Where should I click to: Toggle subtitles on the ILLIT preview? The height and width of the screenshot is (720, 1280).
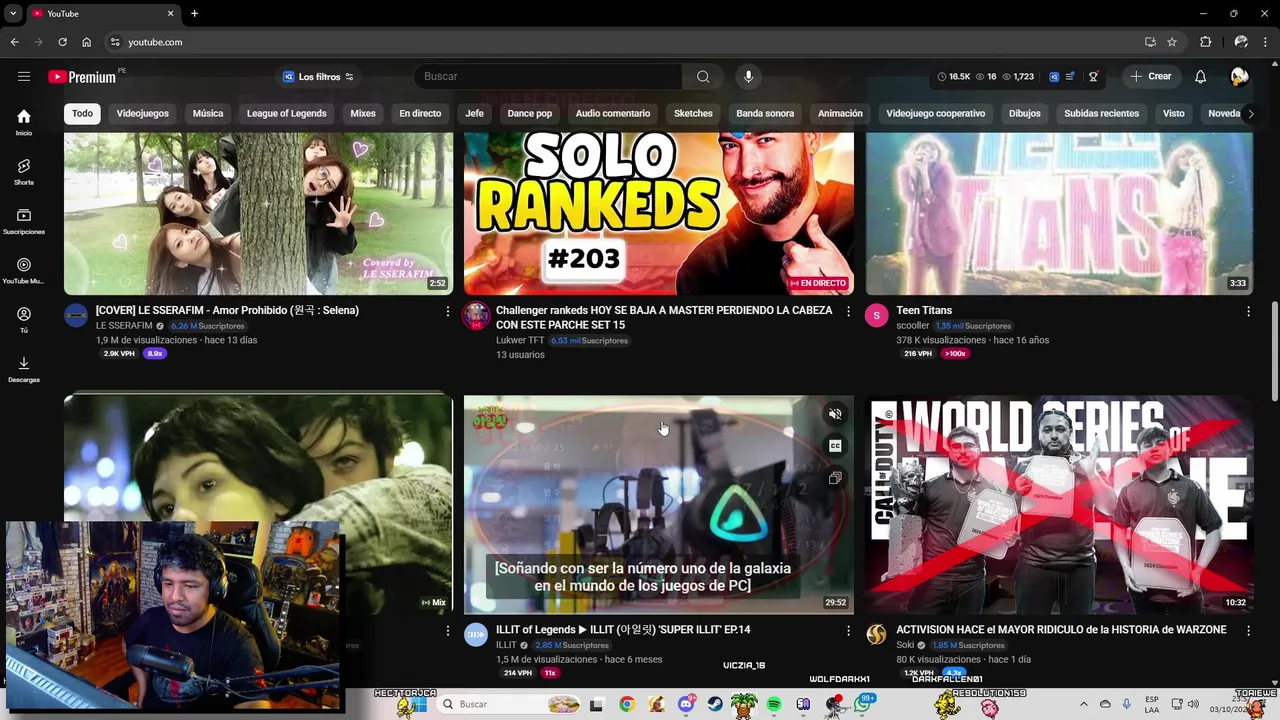pyautogui.click(x=835, y=446)
